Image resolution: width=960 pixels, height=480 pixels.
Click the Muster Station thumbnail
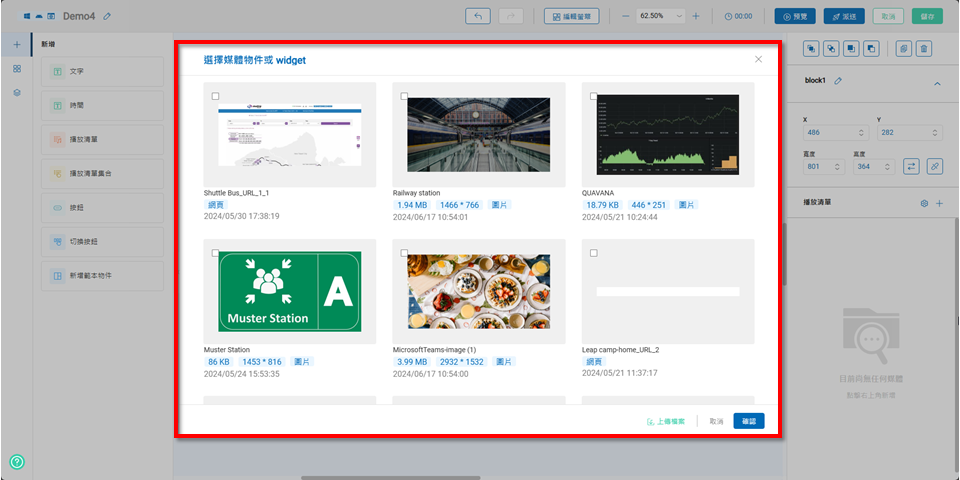tap(289, 291)
